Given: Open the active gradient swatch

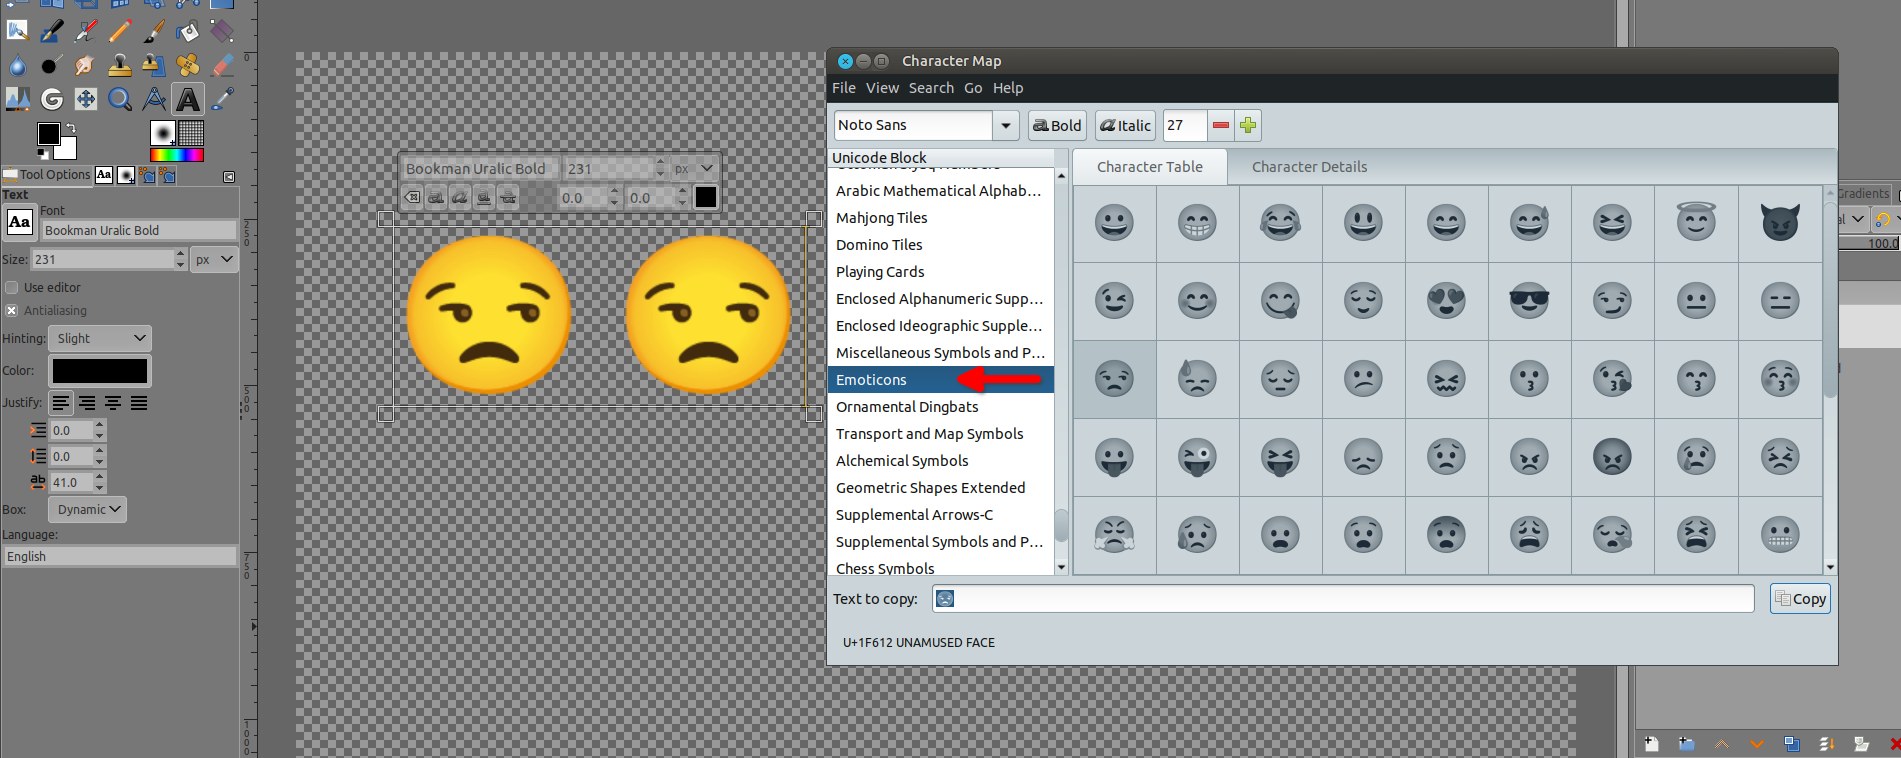Looking at the screenshot, I should 177,155.
